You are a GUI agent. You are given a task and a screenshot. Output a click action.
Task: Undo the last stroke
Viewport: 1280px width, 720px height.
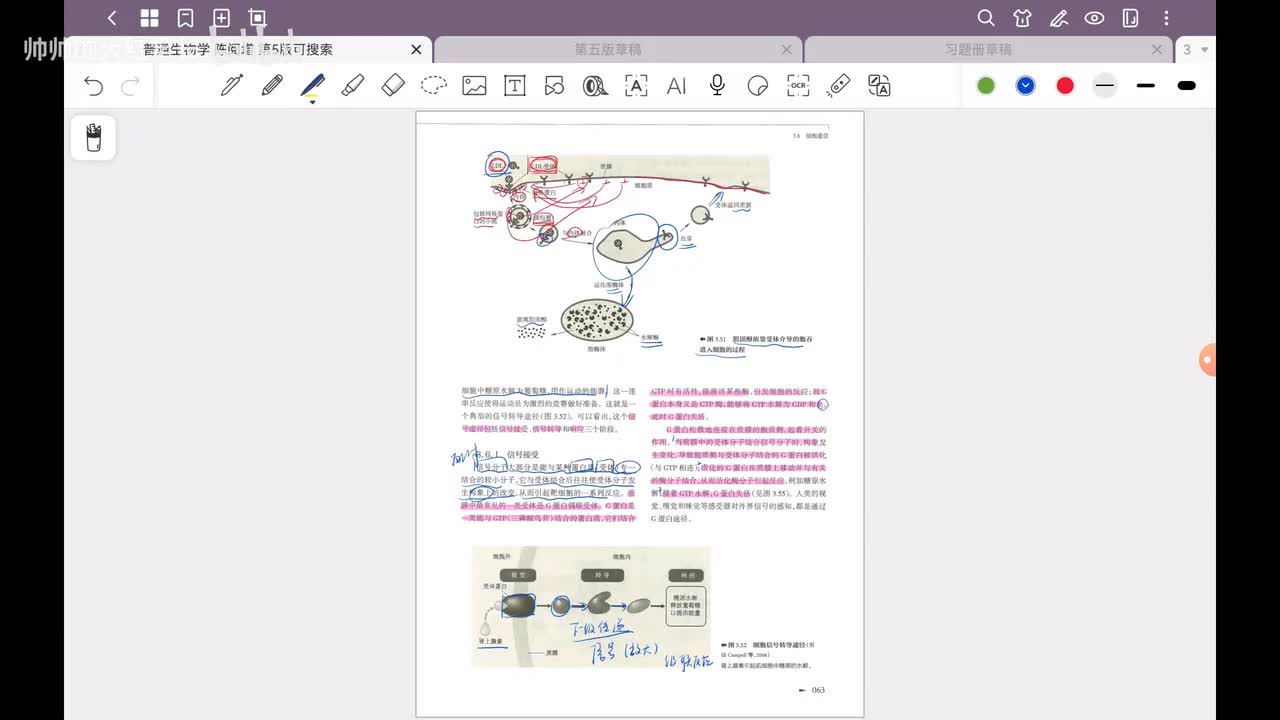coord(93,86)
